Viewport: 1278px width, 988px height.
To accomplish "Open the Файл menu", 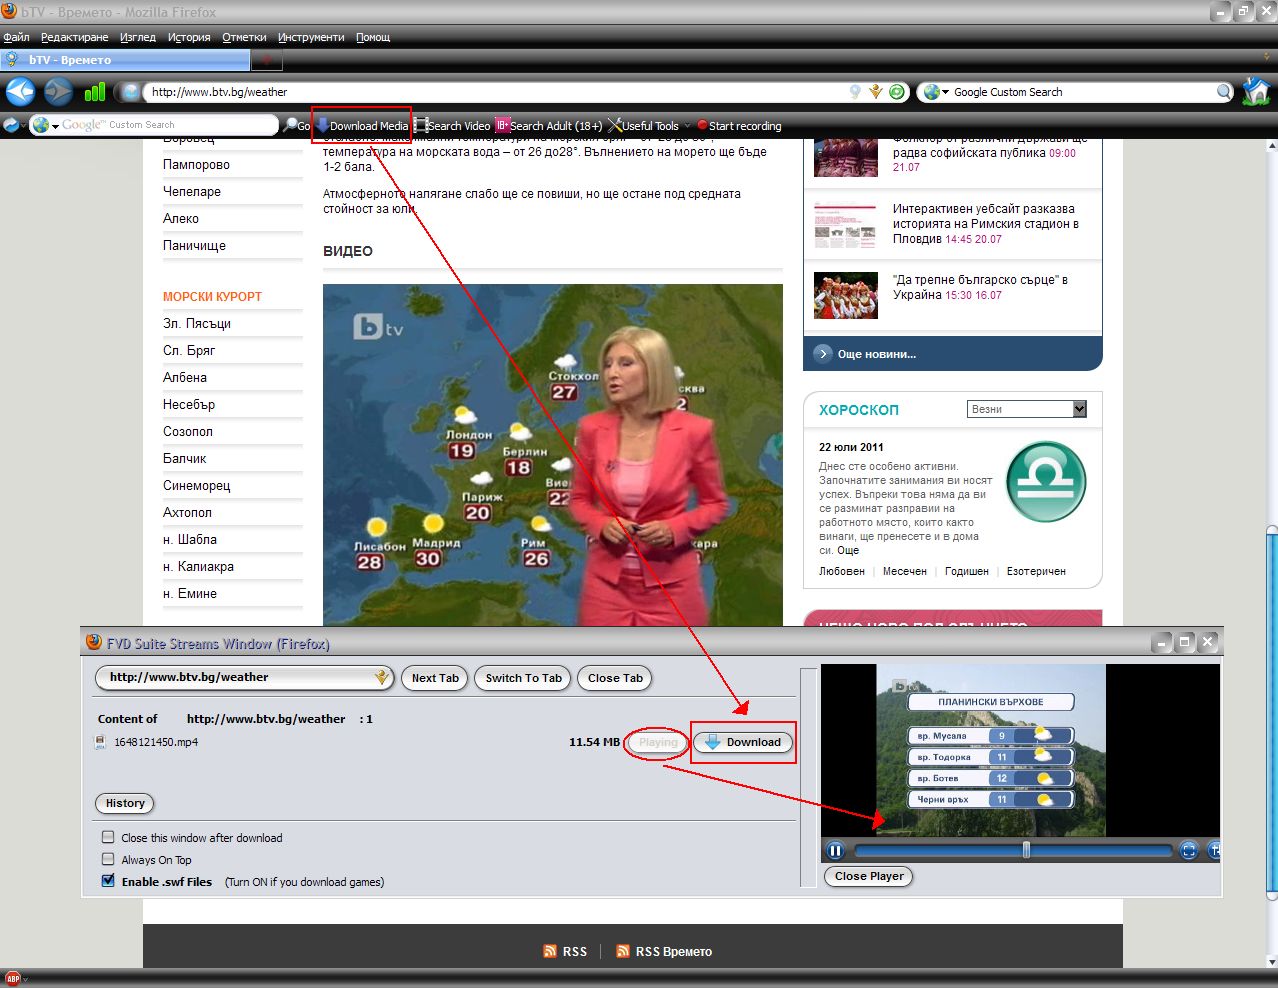I will 16,37.
